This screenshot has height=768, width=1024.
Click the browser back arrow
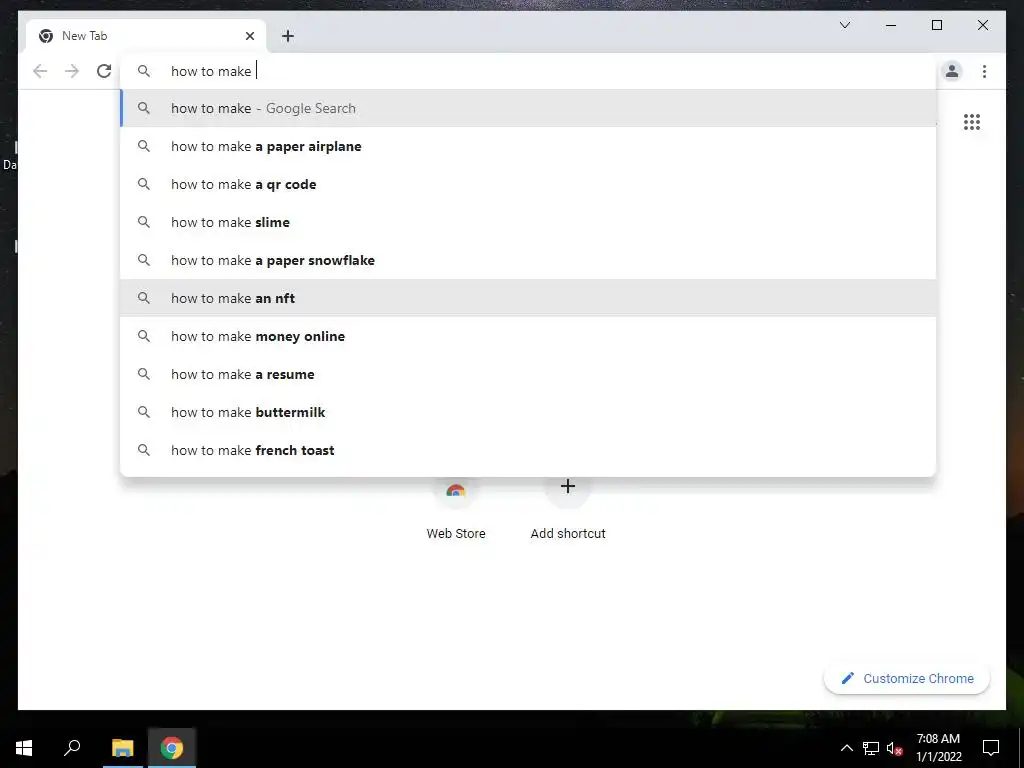(40, 71)
